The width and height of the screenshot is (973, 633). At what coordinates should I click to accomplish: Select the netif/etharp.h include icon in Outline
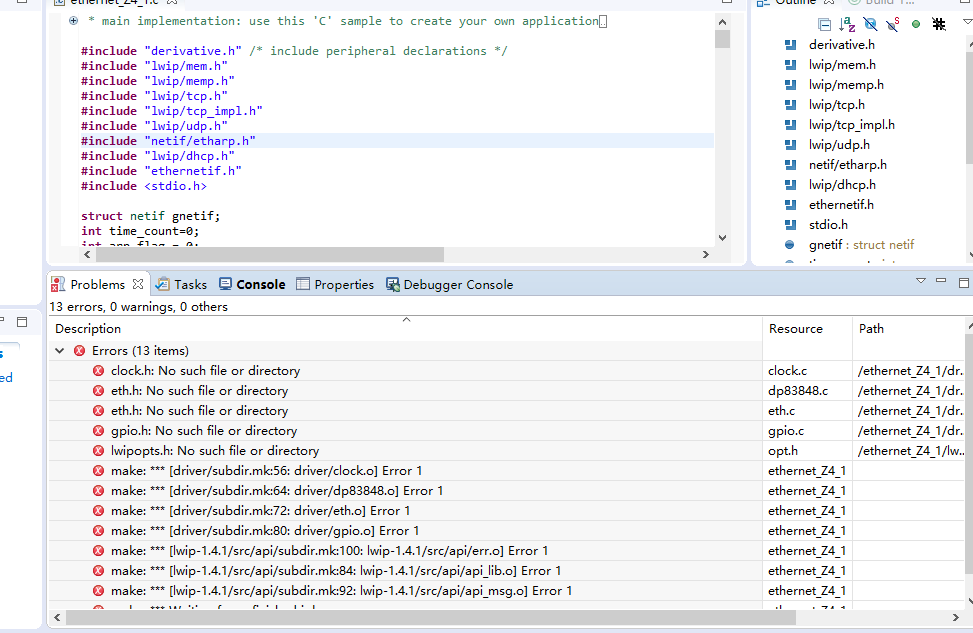pos(791,164)
